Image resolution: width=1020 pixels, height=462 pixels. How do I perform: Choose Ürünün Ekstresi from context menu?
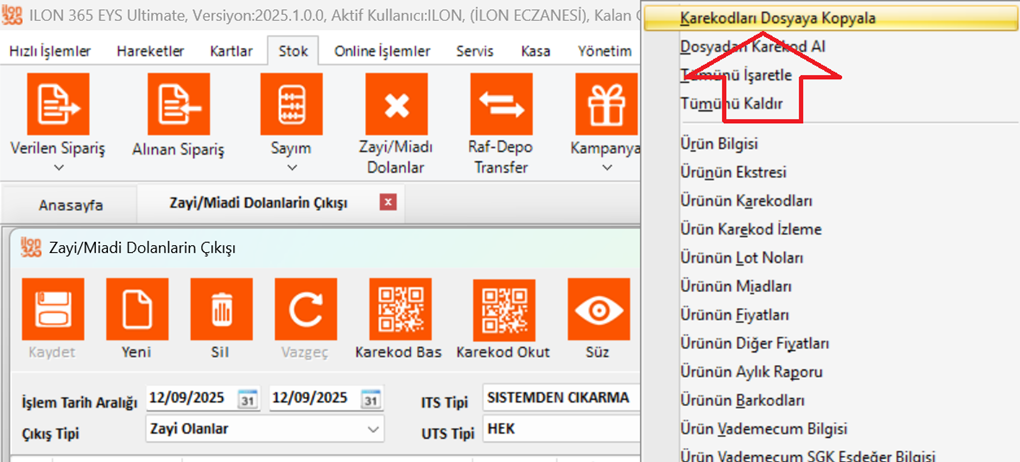(x=732, y=172)
